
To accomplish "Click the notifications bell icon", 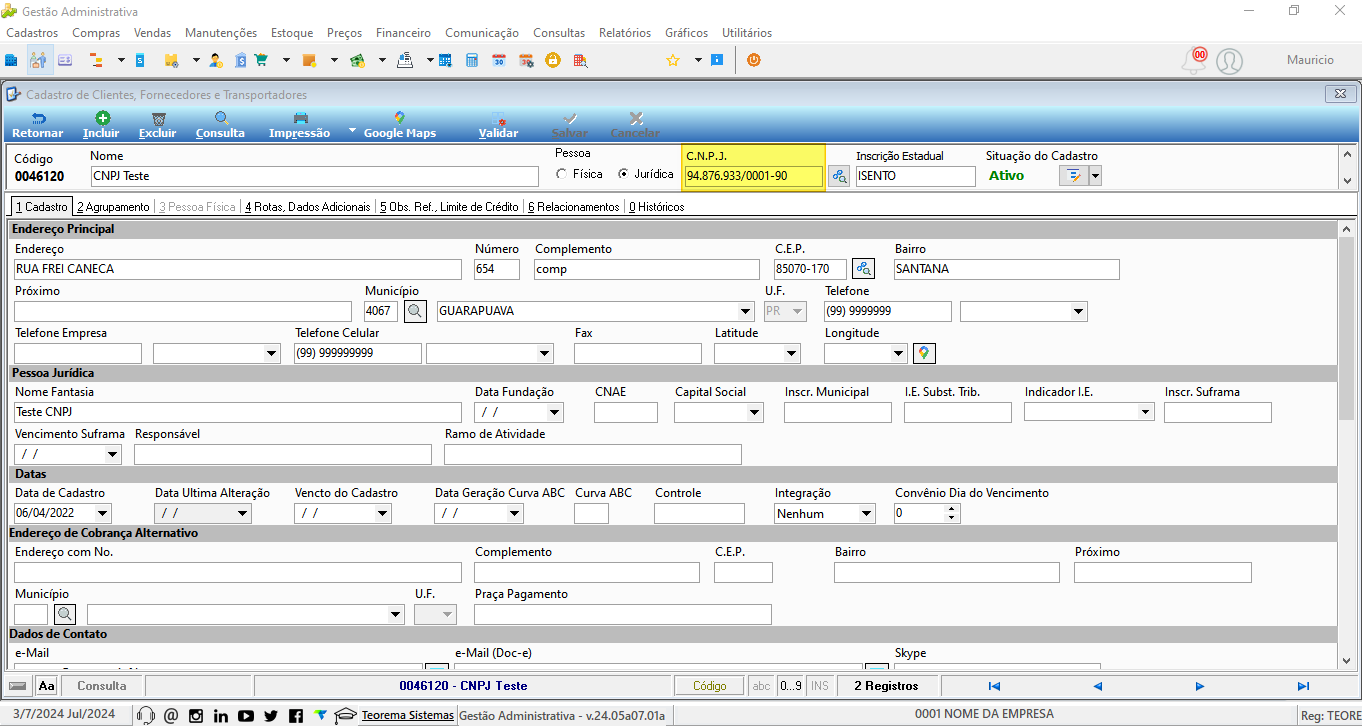I will click(1194, 61).
